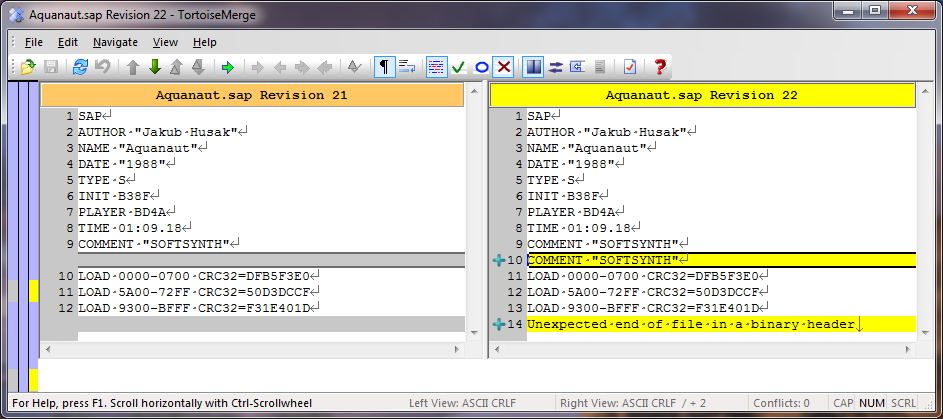Image resolution: width=943 pixels, height=419 pixels.
Task: Click the first grey left-arrow icon
Action: pyautogui.click(x=280, y=67)
